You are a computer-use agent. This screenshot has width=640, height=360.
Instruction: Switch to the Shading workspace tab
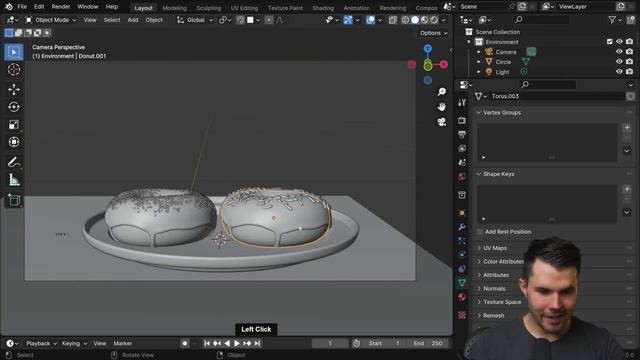323,8
